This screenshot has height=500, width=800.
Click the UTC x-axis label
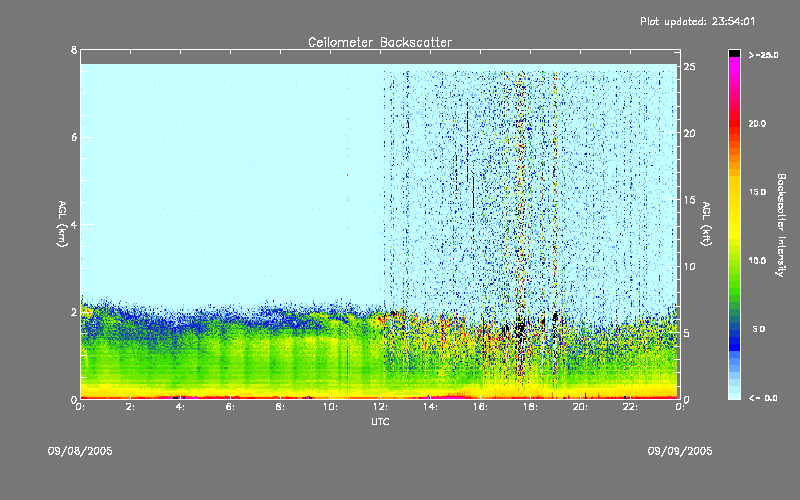380,421
